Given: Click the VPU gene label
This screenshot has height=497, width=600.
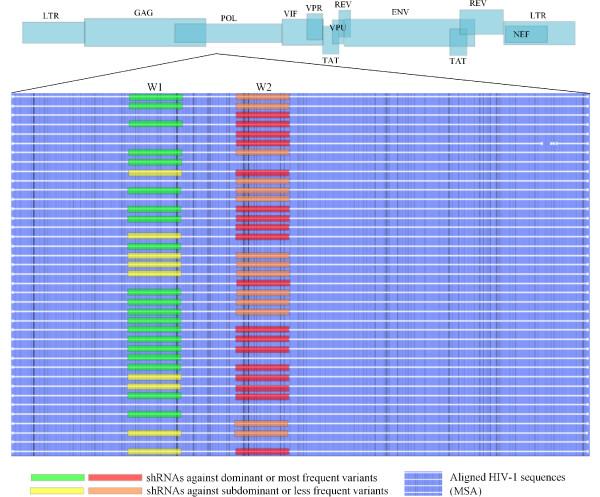Looking at the screenshot, I should tap(337, 28).
